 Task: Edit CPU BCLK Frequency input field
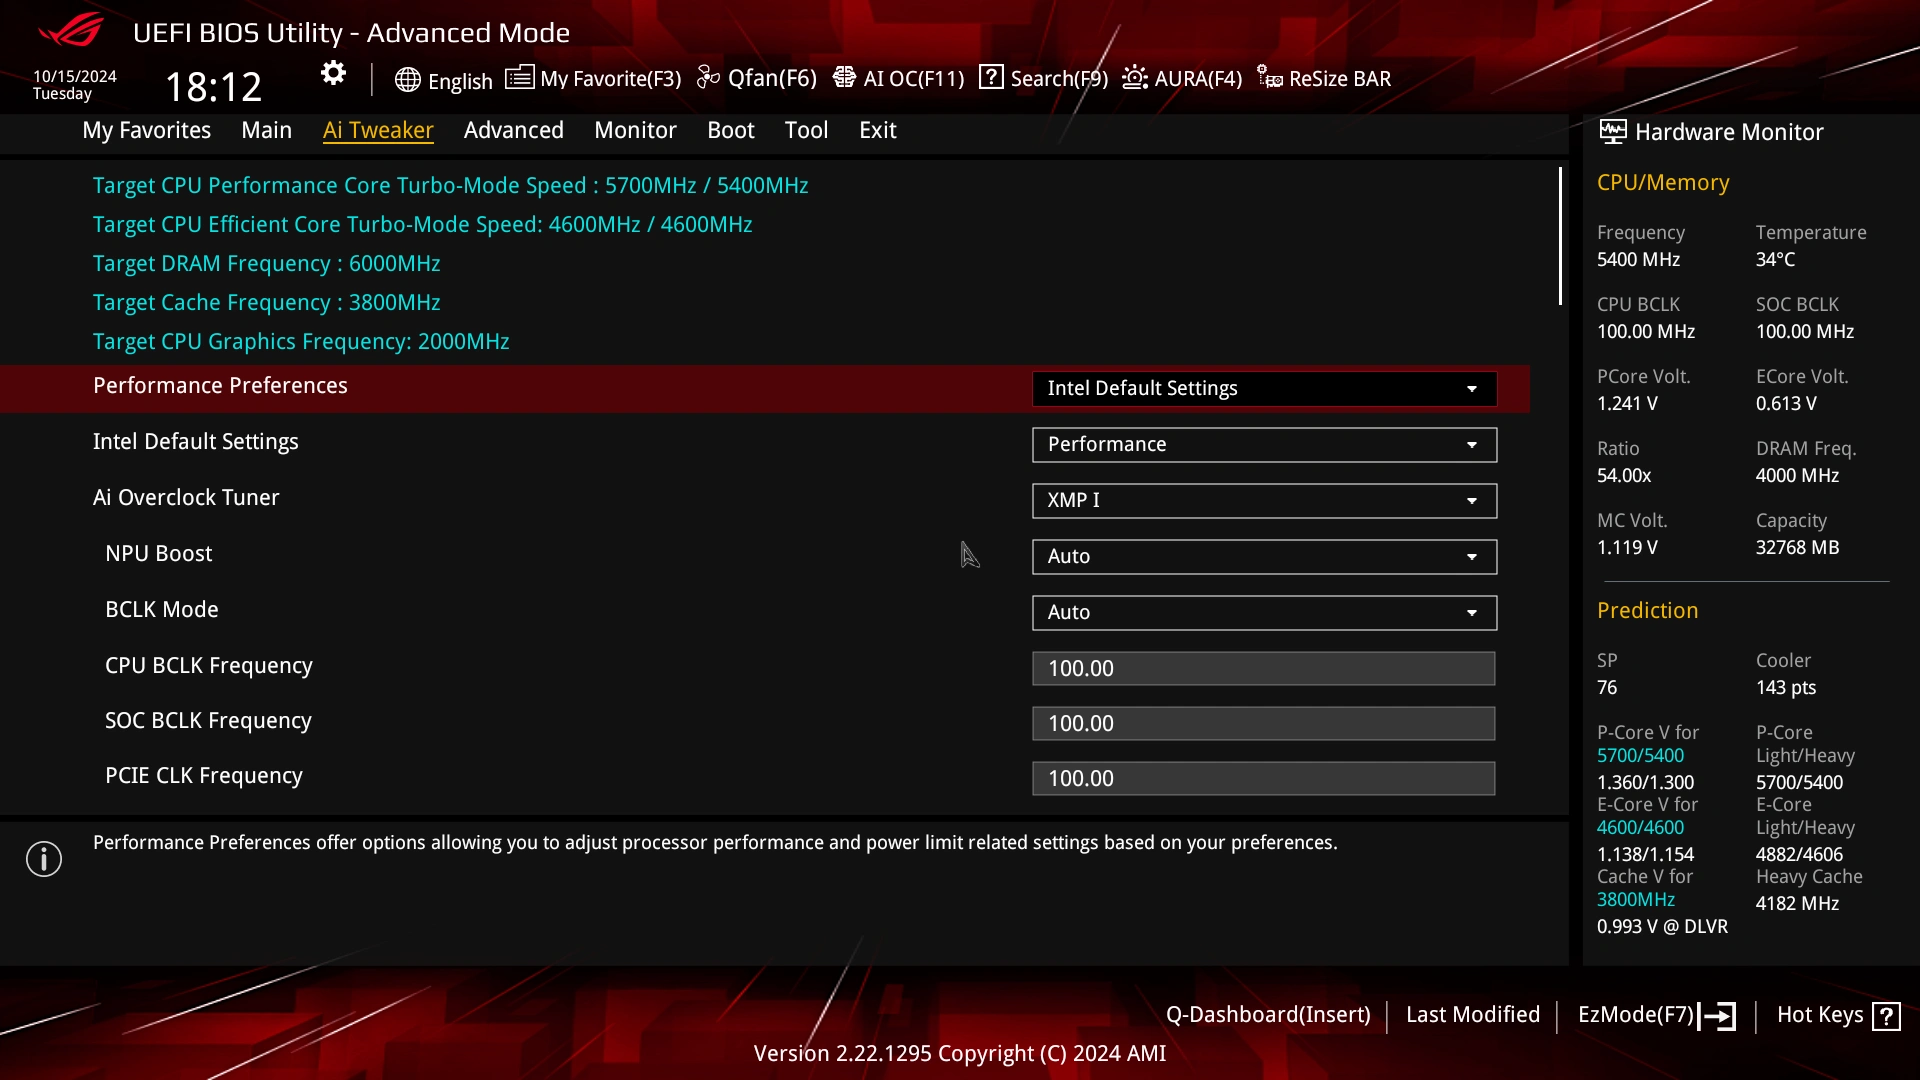click(x=1263, y=667)
